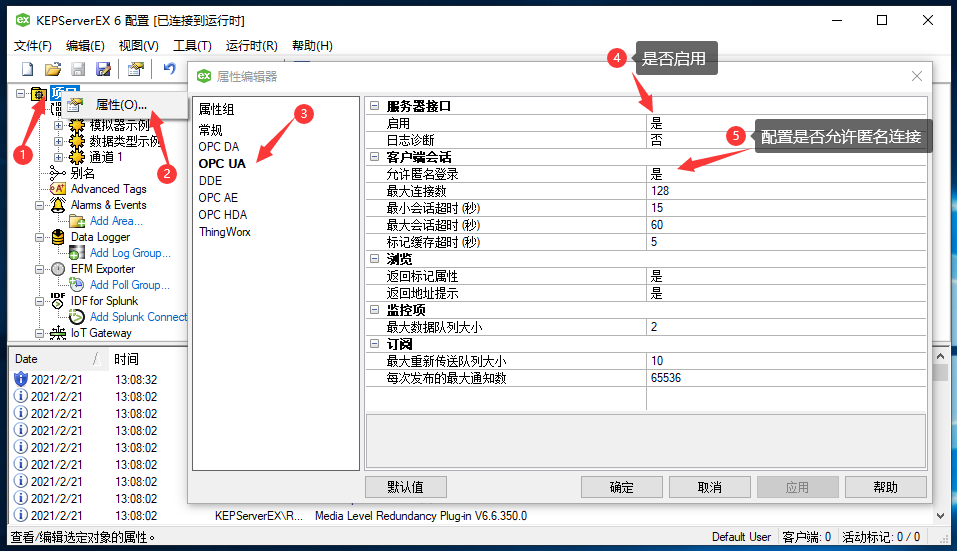957x551 pixels.
Task: Click the Open project folder icon
Action: point(53,69)
